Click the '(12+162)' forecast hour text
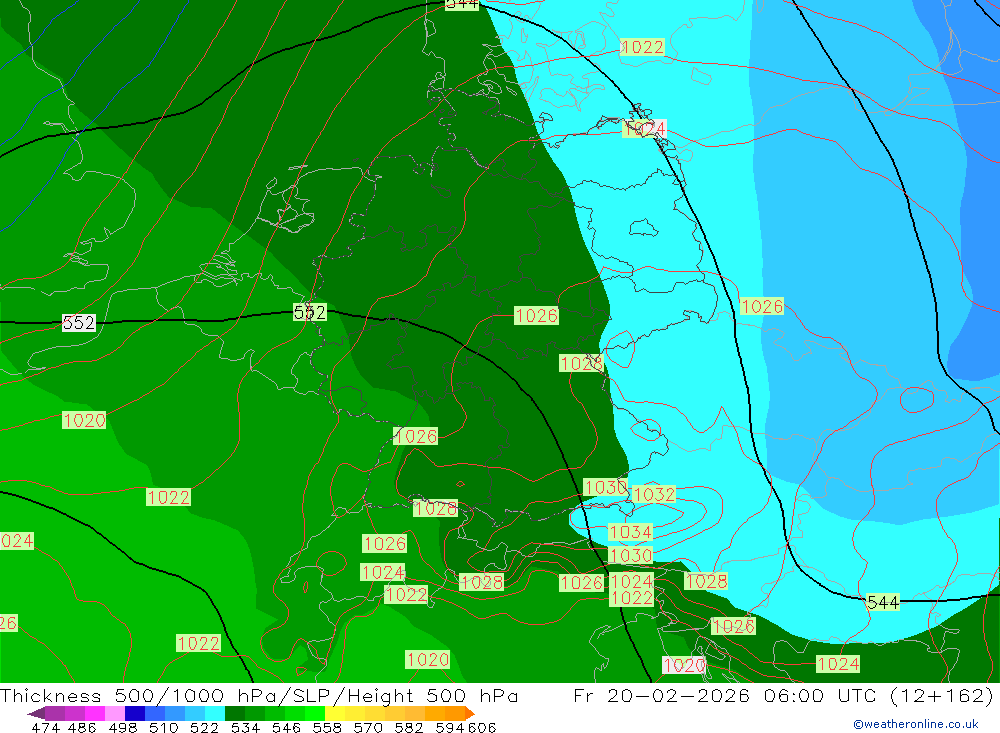Image resolution: width=1000 pixels, height=733 pixels. click(941, 695)
